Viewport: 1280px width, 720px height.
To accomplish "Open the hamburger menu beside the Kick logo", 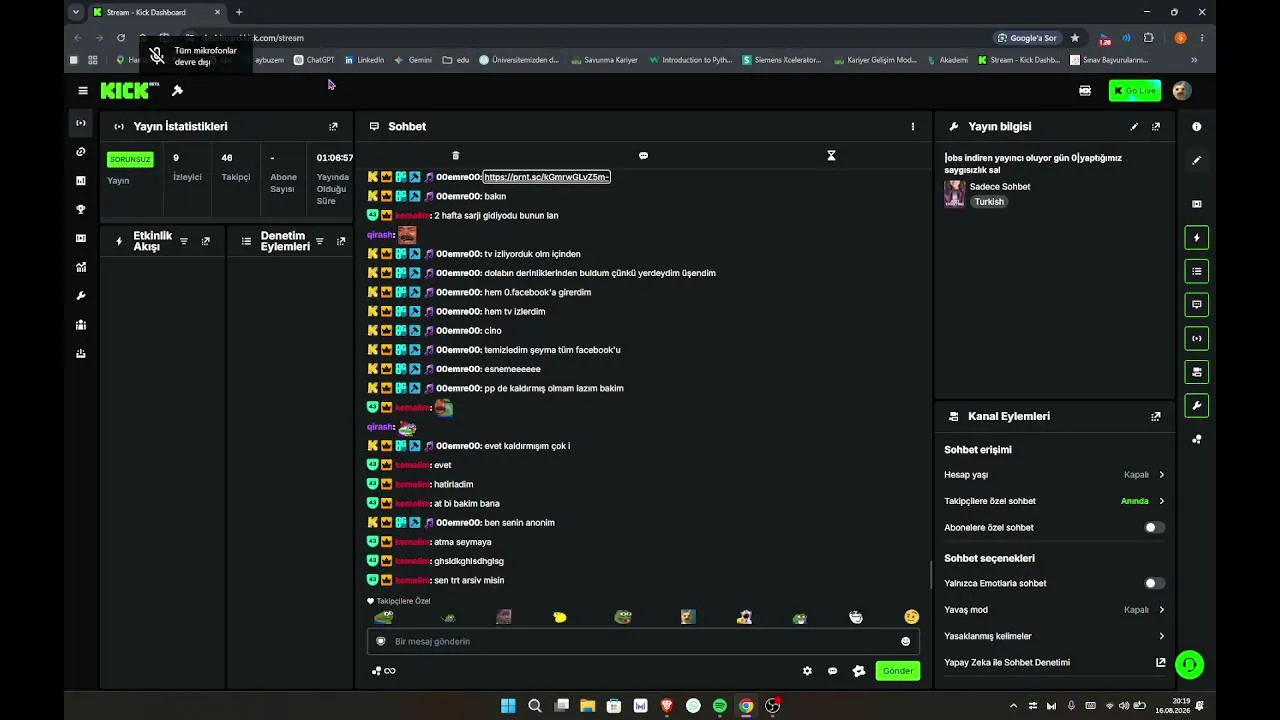I will point(83,91).
